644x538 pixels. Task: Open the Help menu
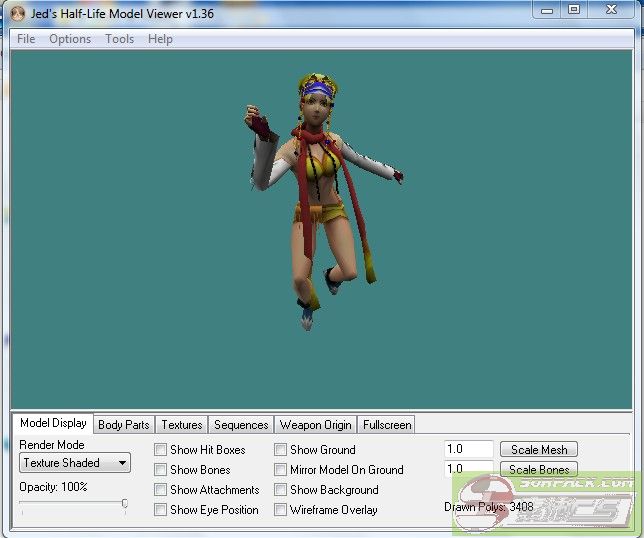click(160, 39)
